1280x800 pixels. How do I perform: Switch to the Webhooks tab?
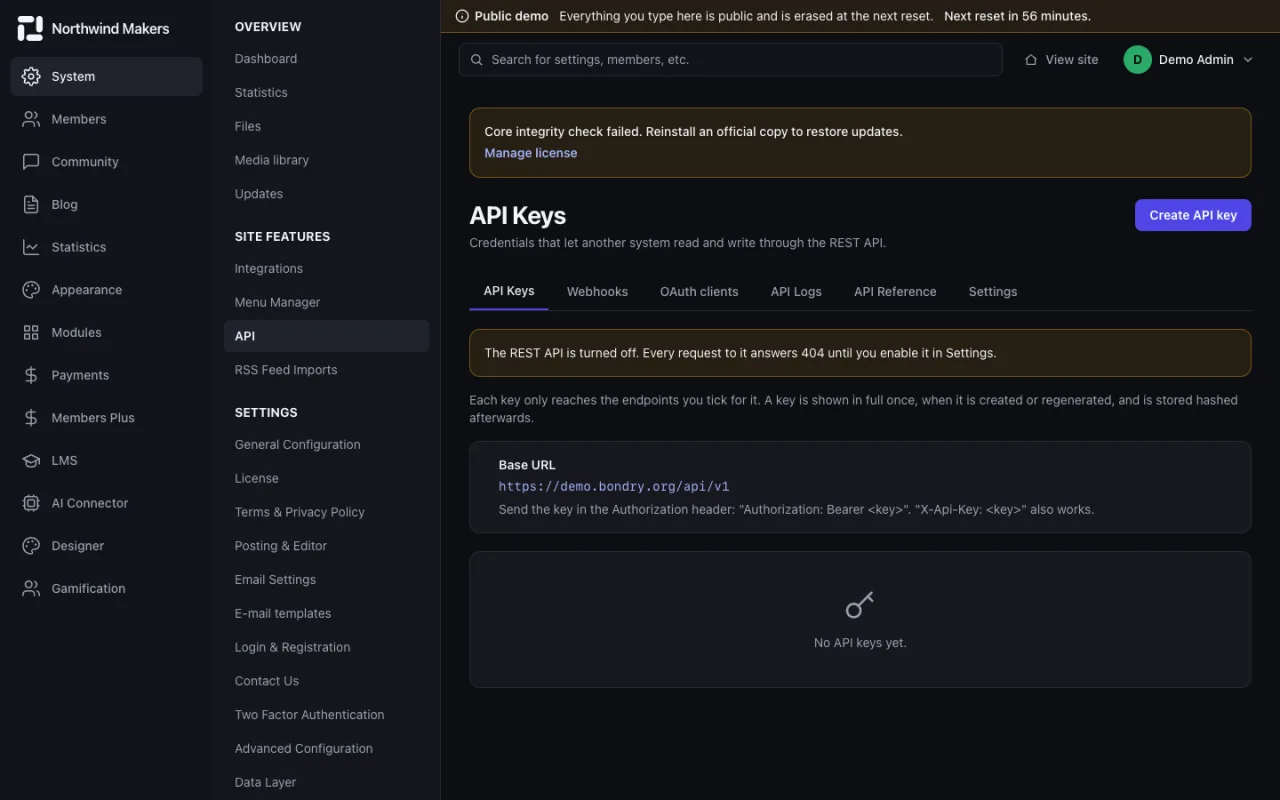(x=597, y=292)
